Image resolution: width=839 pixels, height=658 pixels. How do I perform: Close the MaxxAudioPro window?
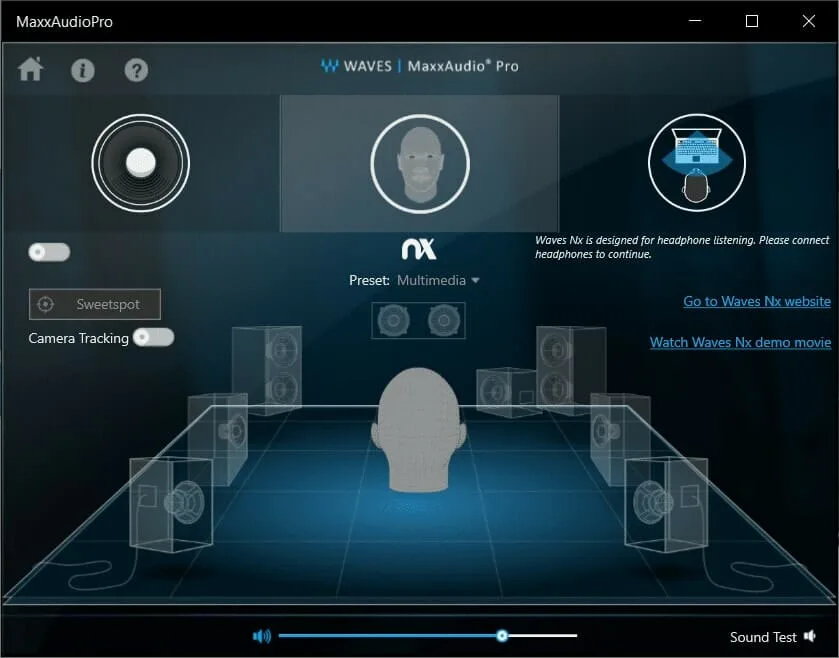coord(809,21)
